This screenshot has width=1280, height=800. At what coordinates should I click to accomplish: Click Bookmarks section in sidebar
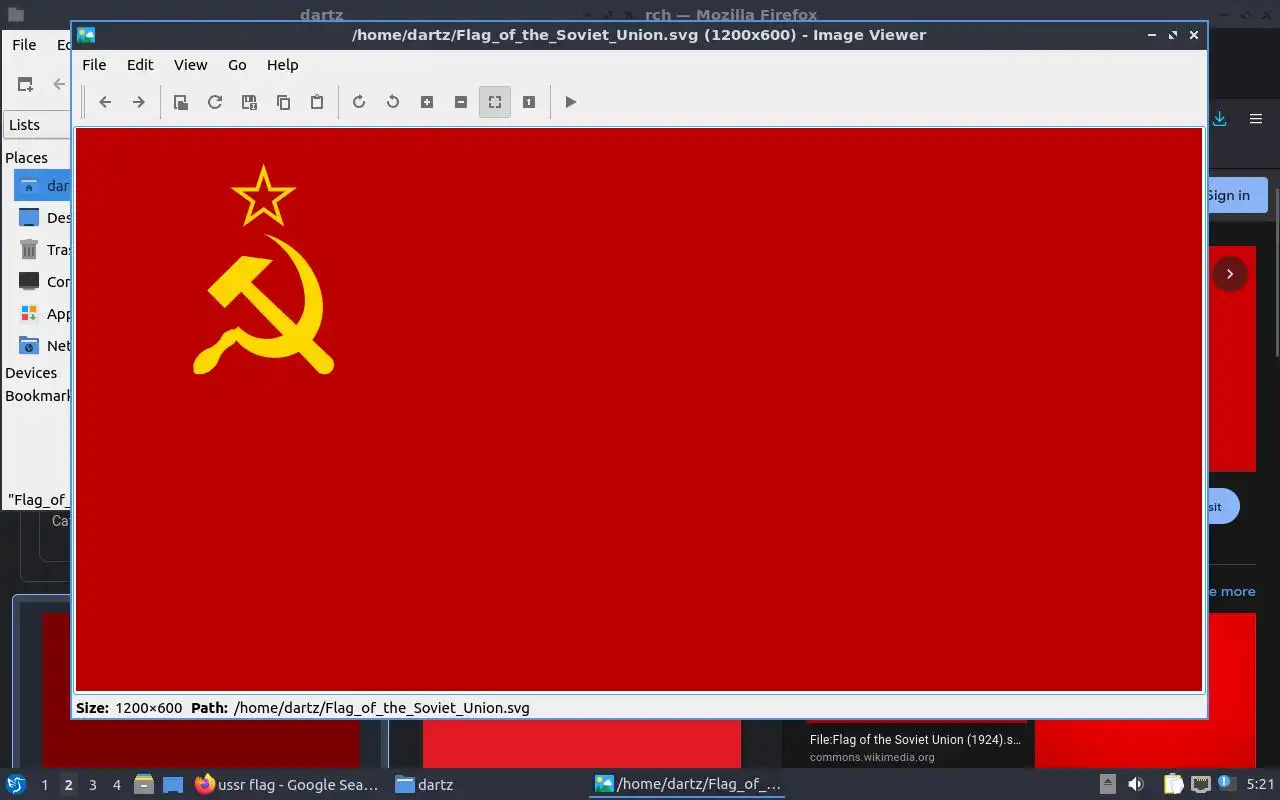(38, 396)
